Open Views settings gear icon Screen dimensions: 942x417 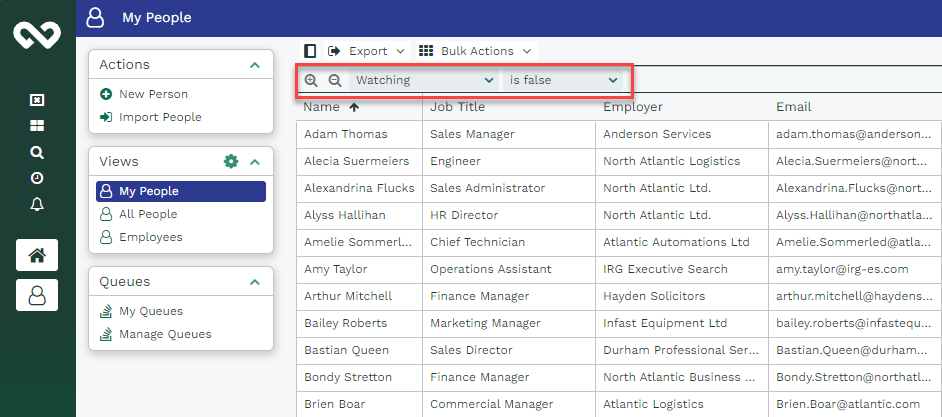coord(231,161)
